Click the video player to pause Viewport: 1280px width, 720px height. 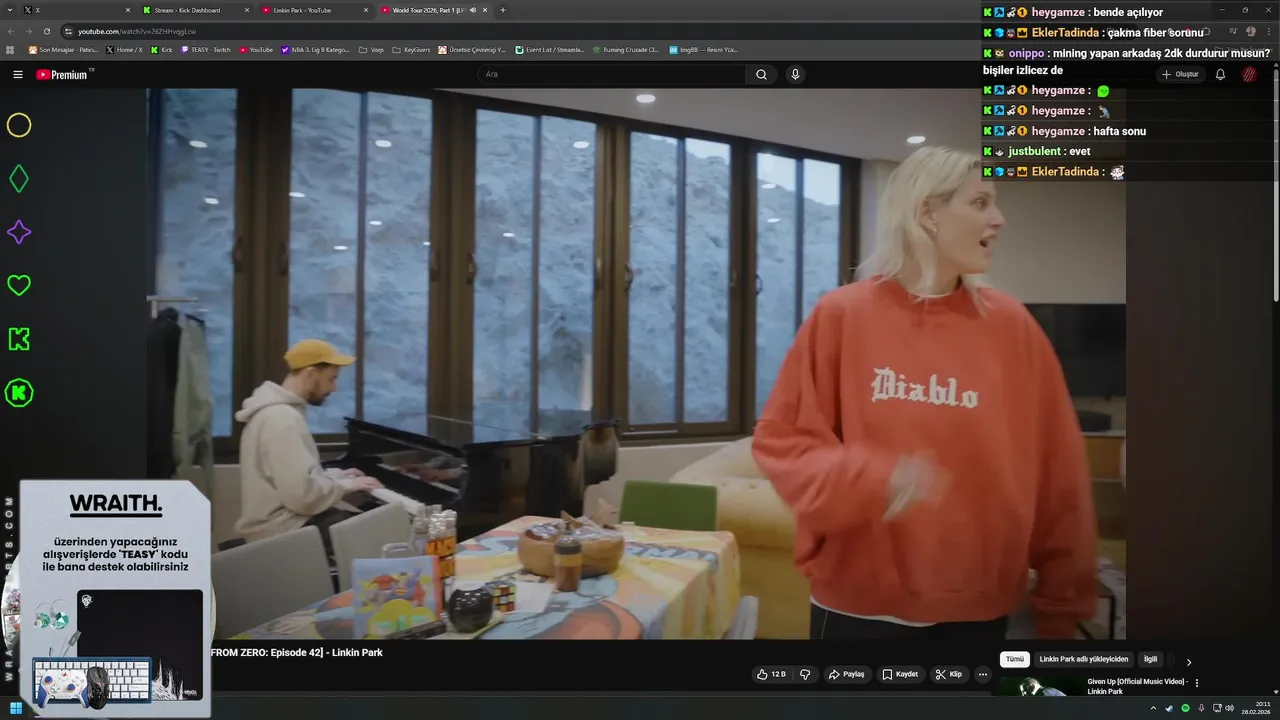pyautogui.click(x=636, y=363)
